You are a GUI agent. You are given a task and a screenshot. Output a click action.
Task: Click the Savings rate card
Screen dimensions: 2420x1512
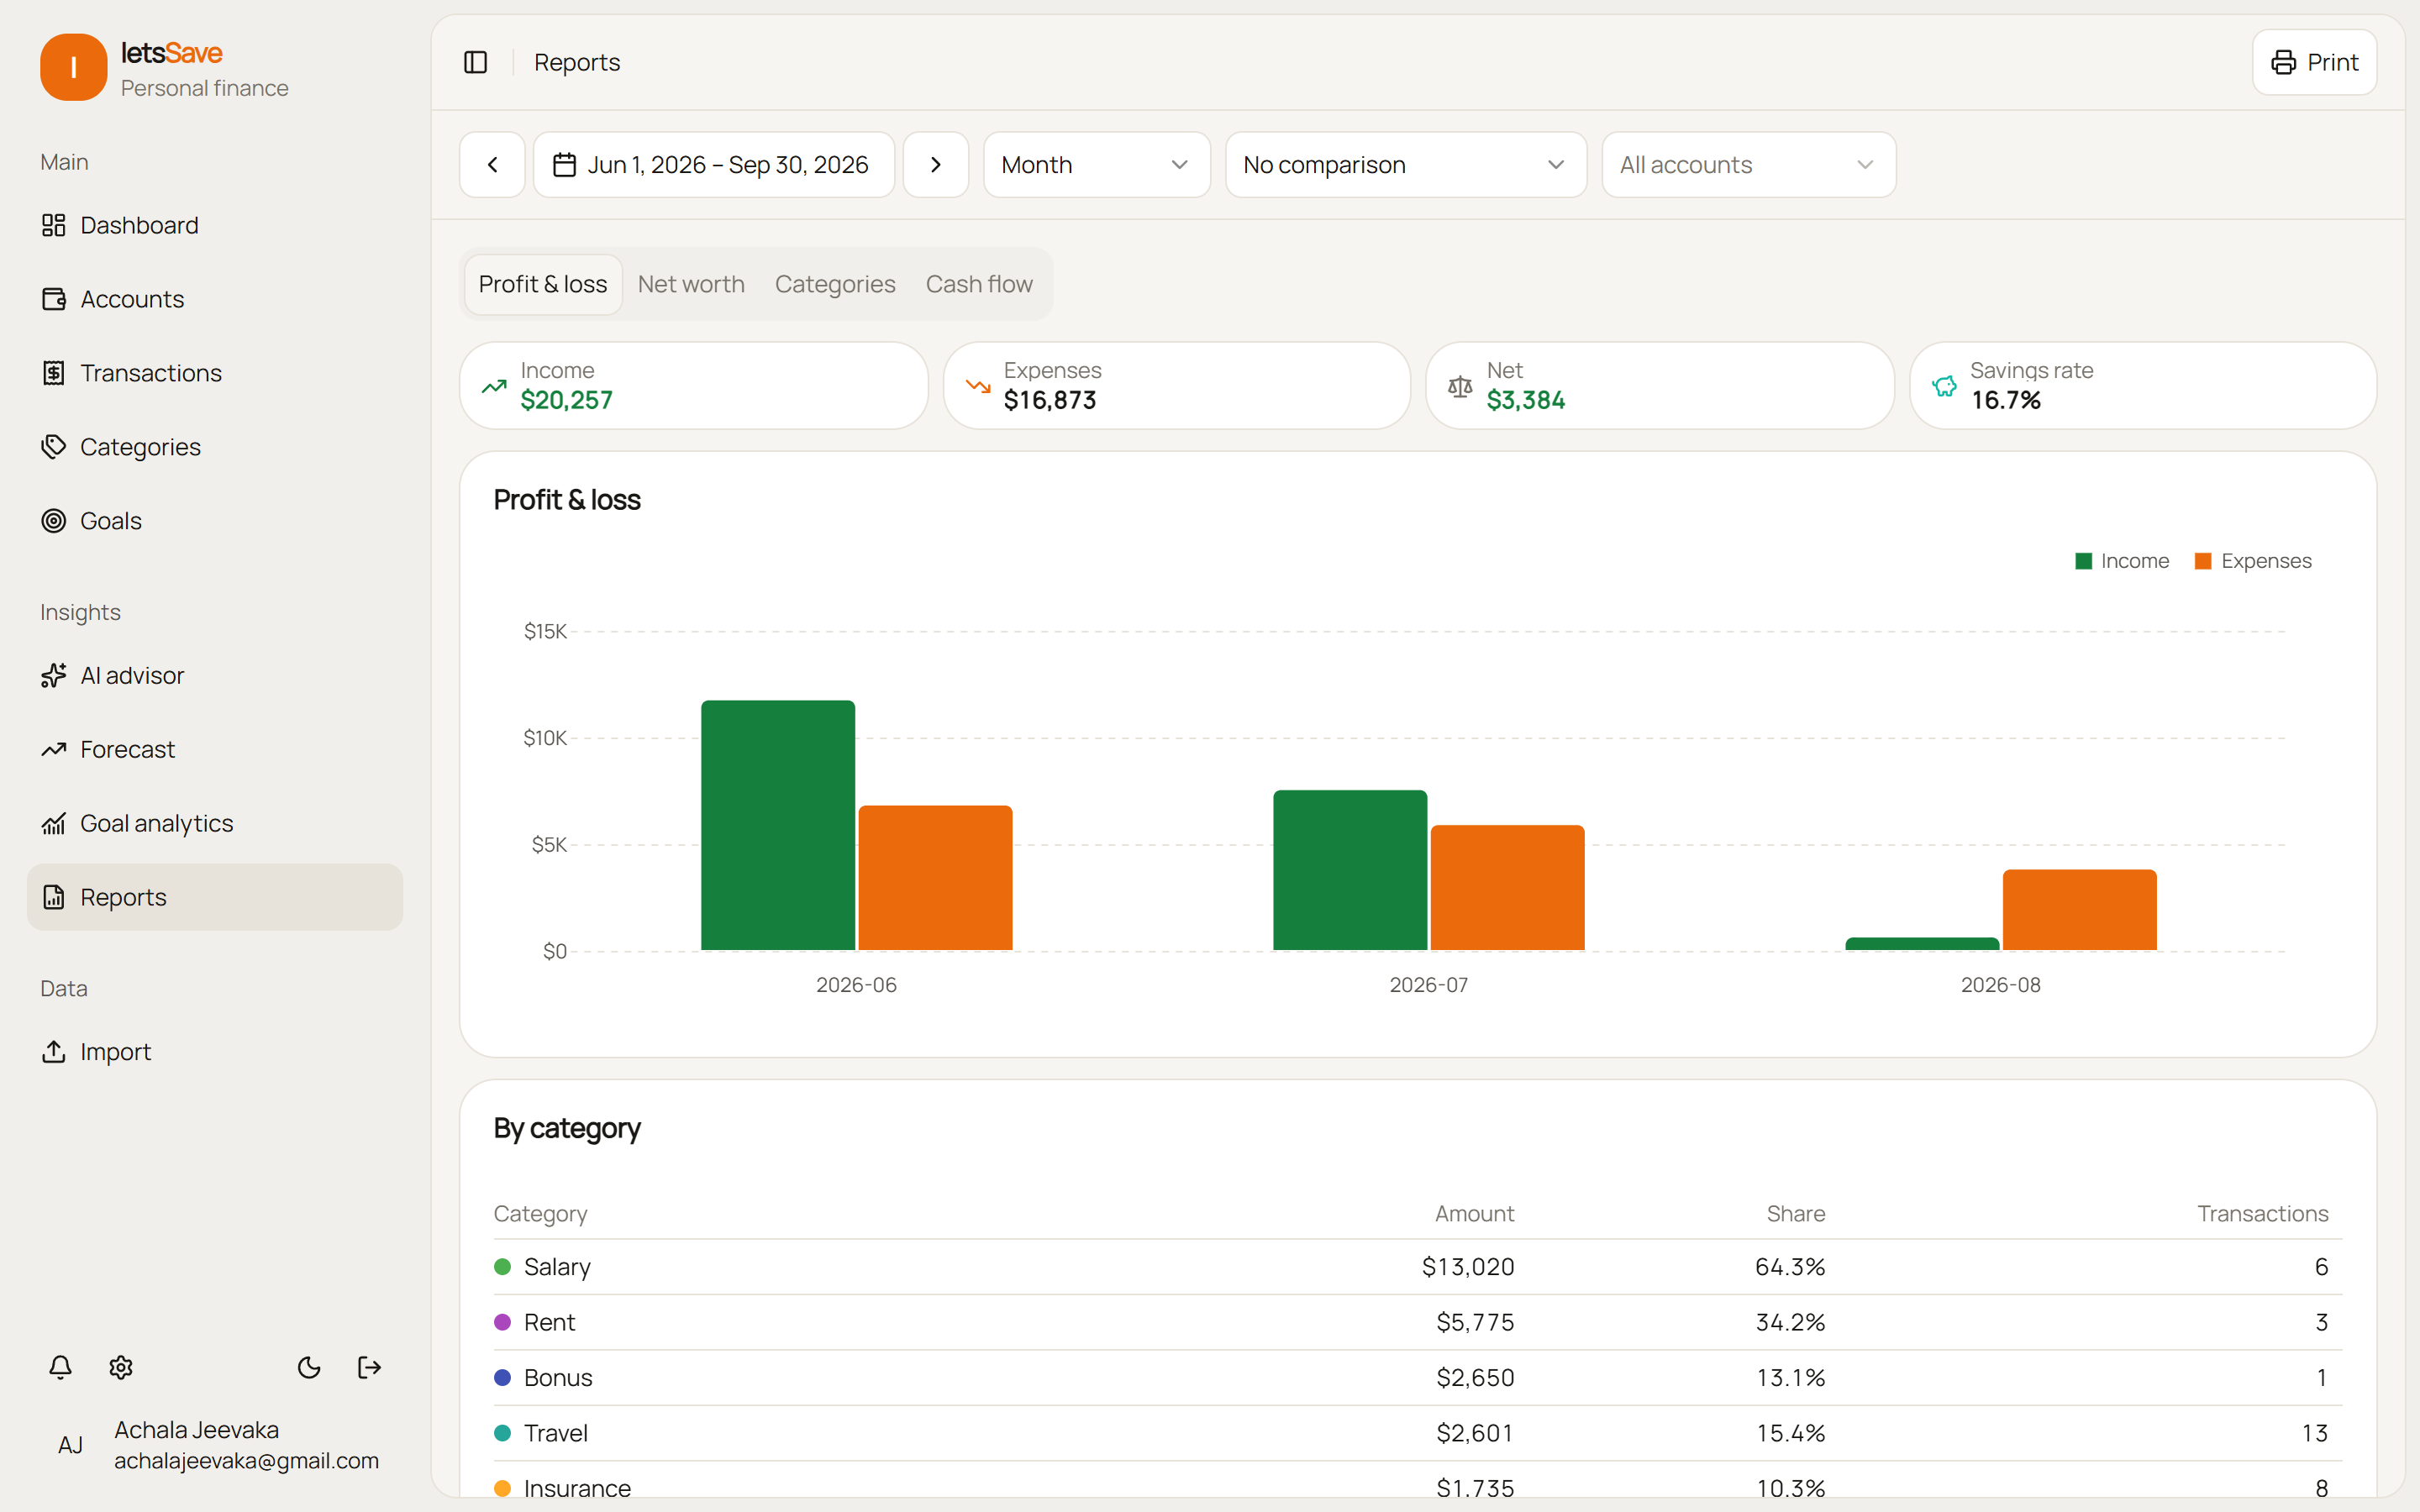point(2143,386)
